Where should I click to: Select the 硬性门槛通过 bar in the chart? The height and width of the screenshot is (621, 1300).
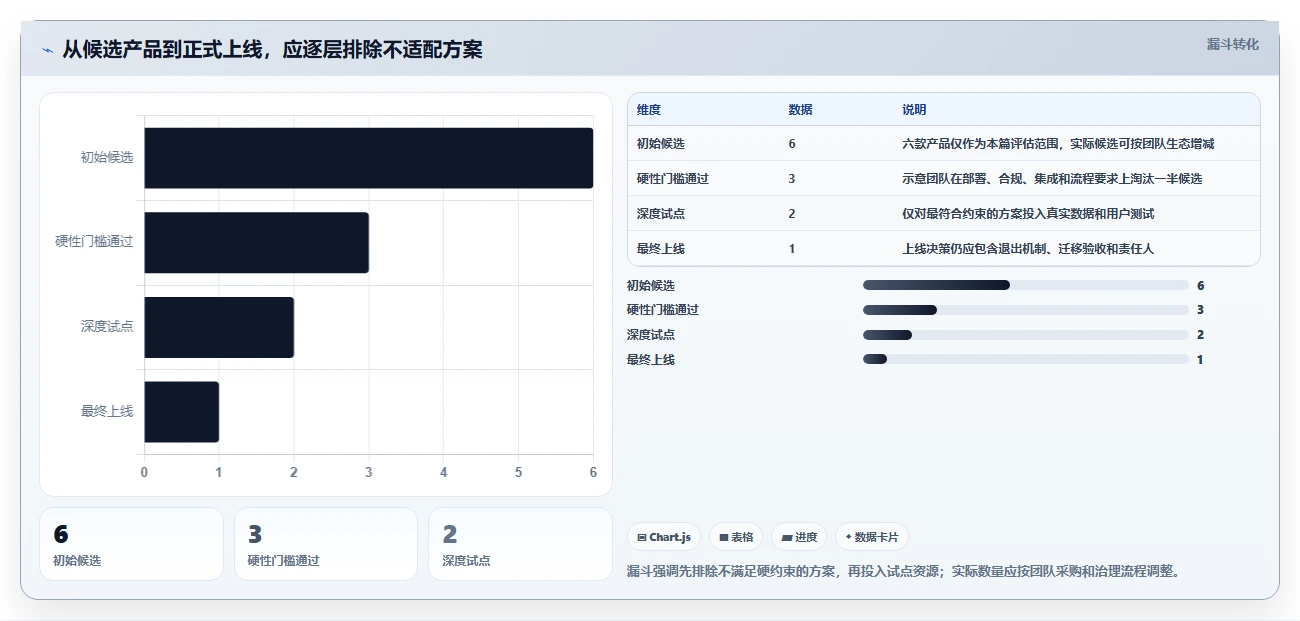click(257, 242)
